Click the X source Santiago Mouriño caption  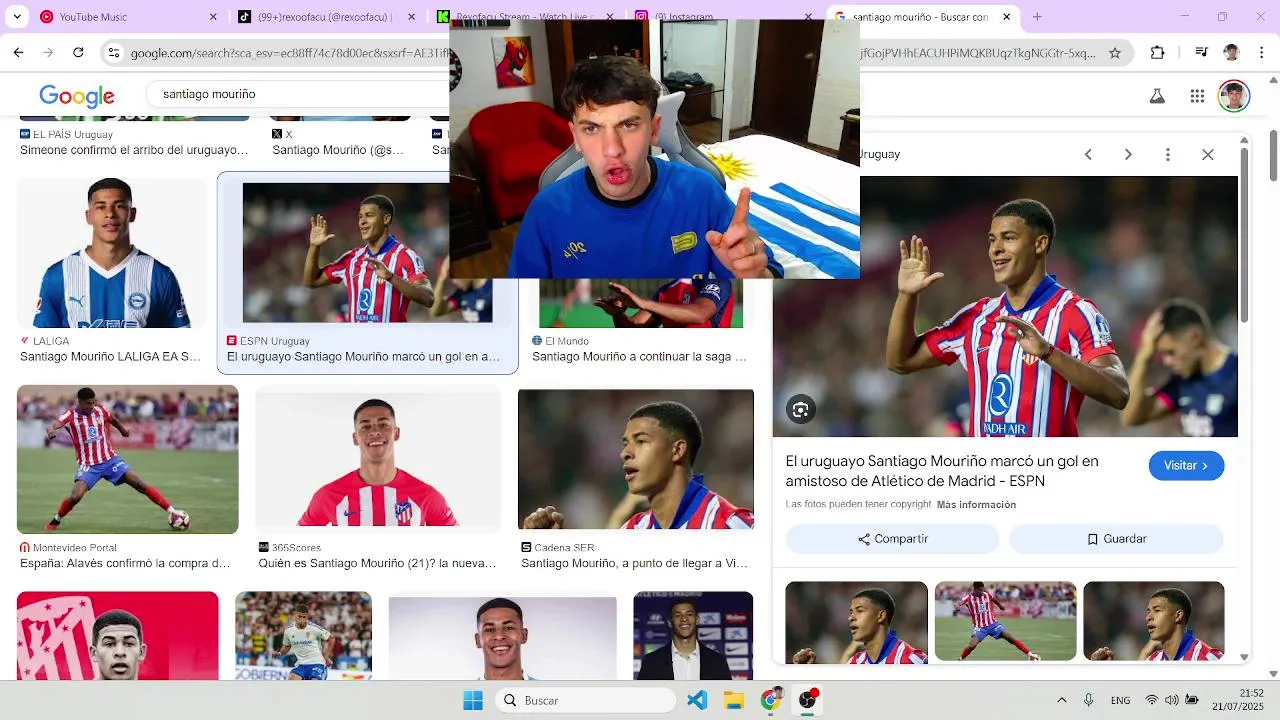point(338,150)
